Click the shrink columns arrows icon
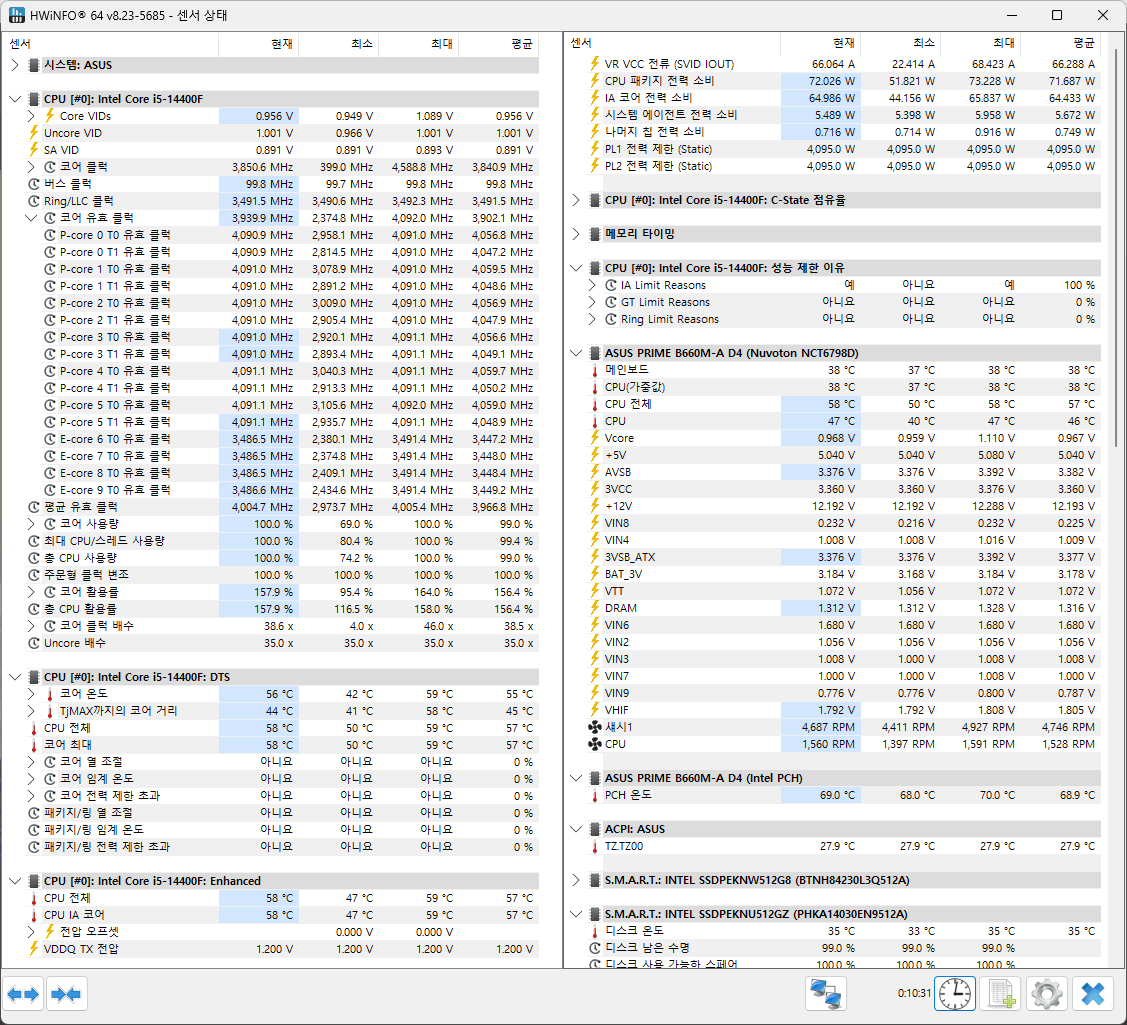1127x1025 pixels. [x=67, y=994]
